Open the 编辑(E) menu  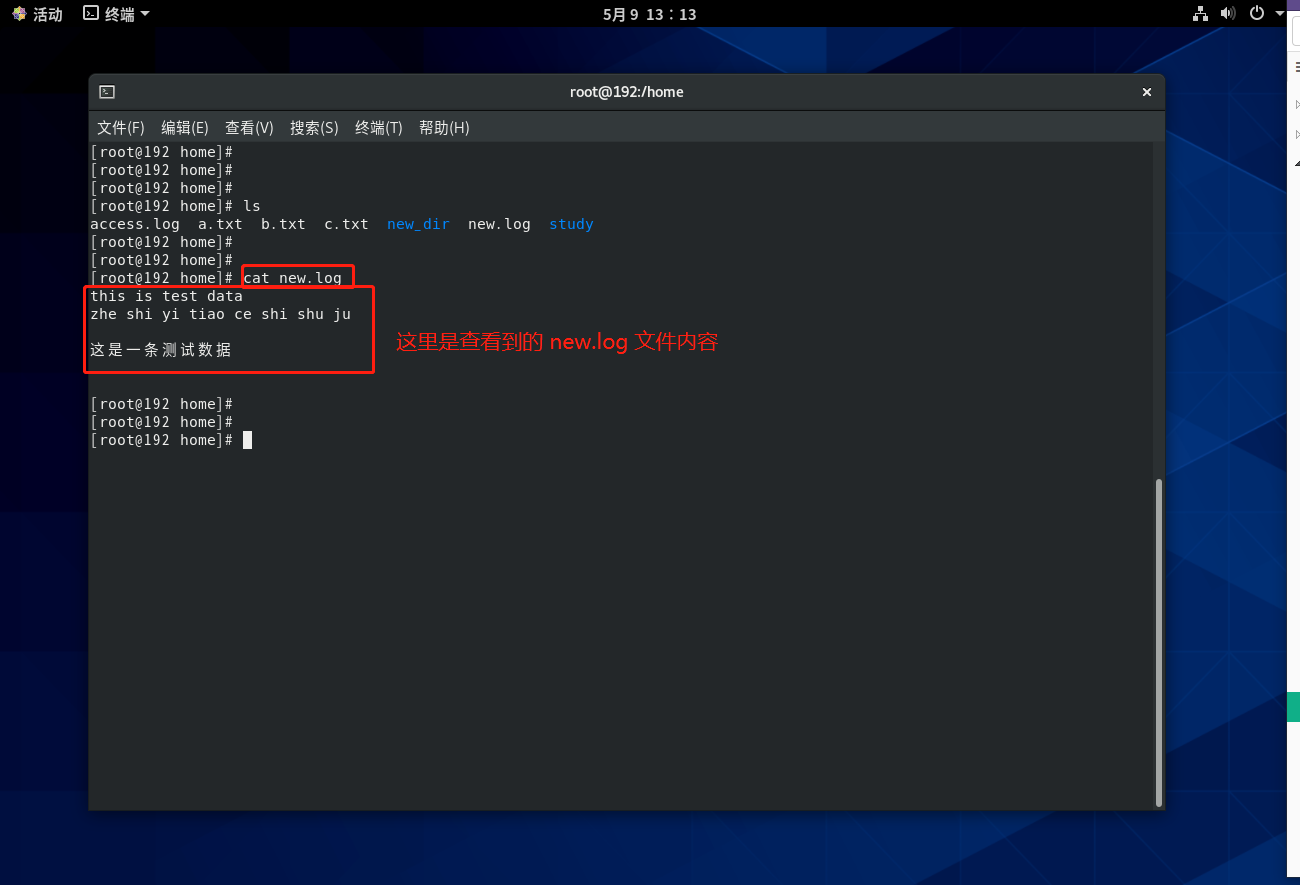tap(184, 128)
